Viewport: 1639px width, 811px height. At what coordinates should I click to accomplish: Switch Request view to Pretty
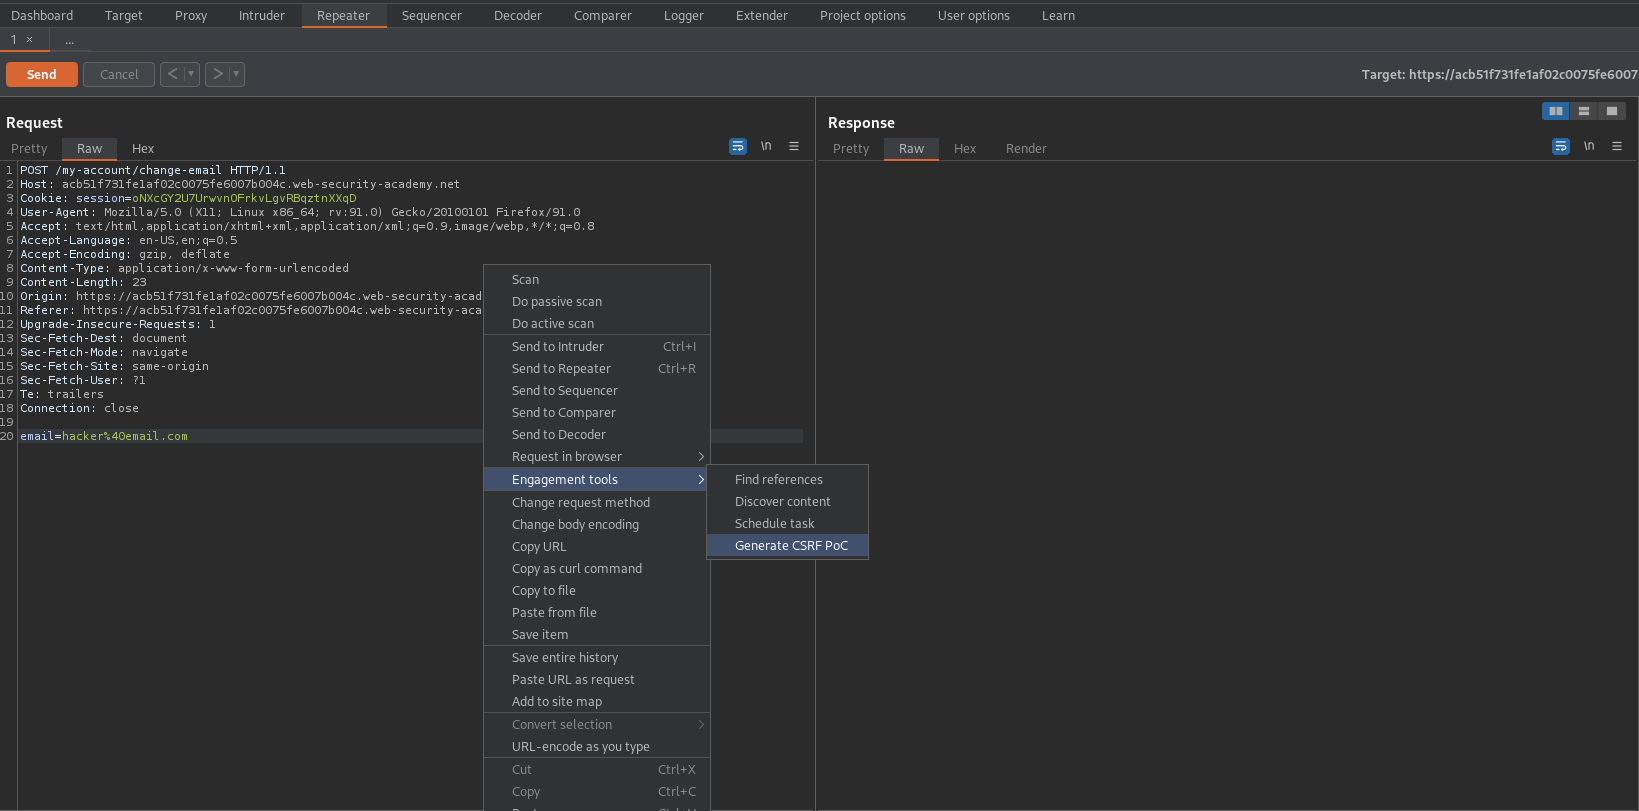click(x=30, y=148)
